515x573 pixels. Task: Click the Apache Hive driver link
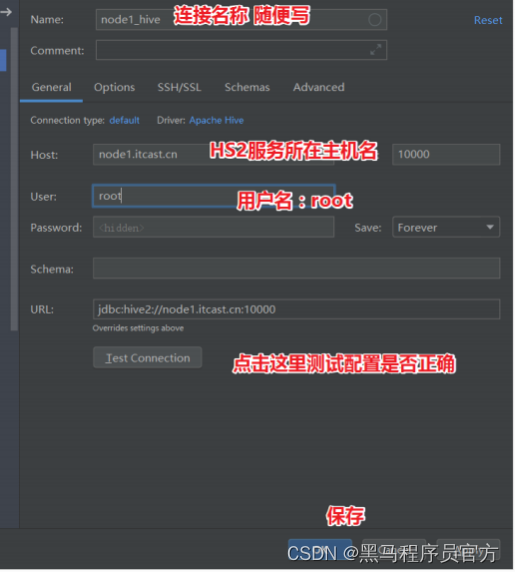pos(216,120)
